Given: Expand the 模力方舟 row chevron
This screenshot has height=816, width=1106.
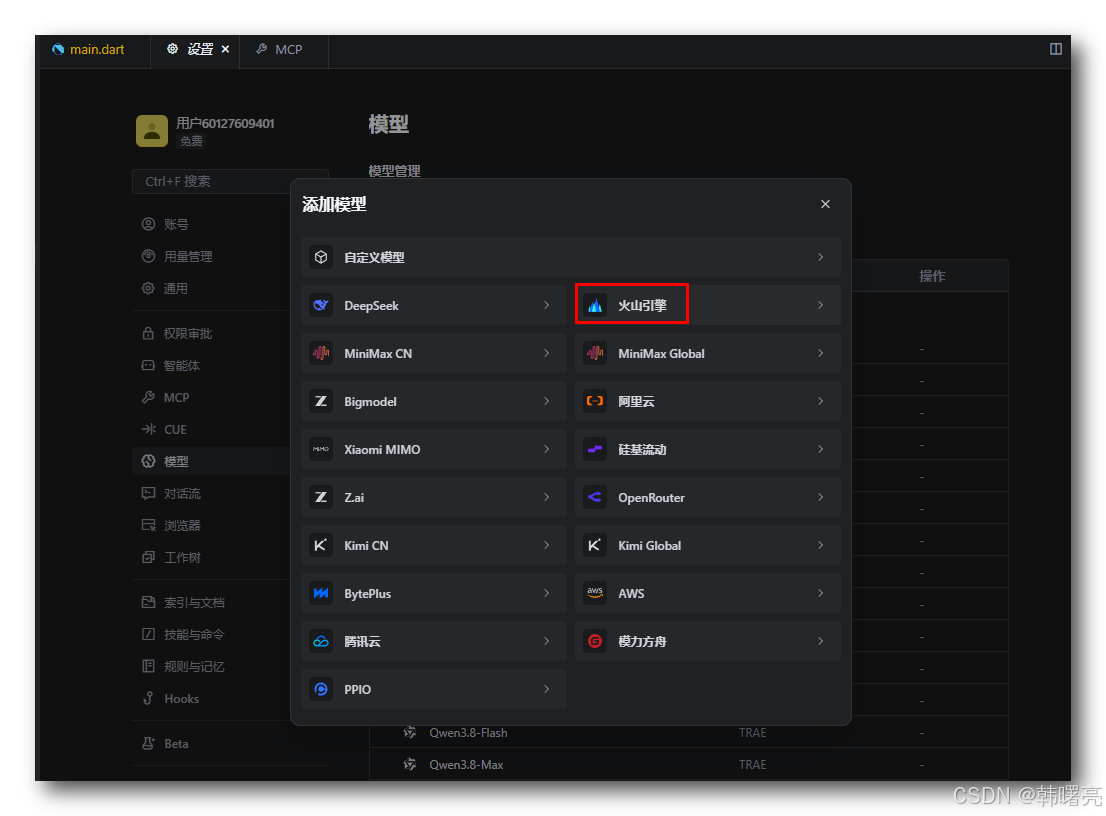Looking at the screenshot, I should pyautogui.click(x=820, y=641).
